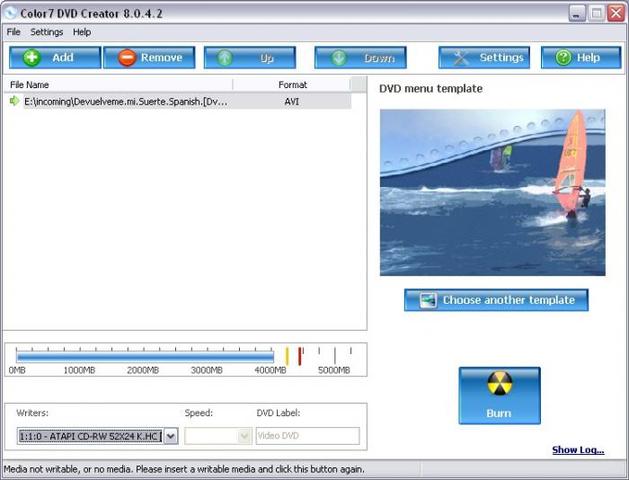629x480 pixels.
Task: Click the DVD Label input field
Action: [x=308, y=436]
